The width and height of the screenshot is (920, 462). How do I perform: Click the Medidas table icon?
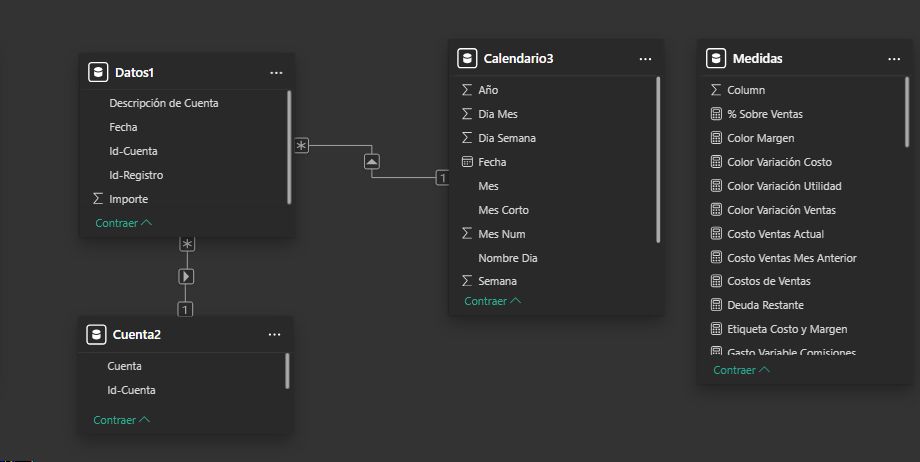pyautogui.click(x=715, y=59)
